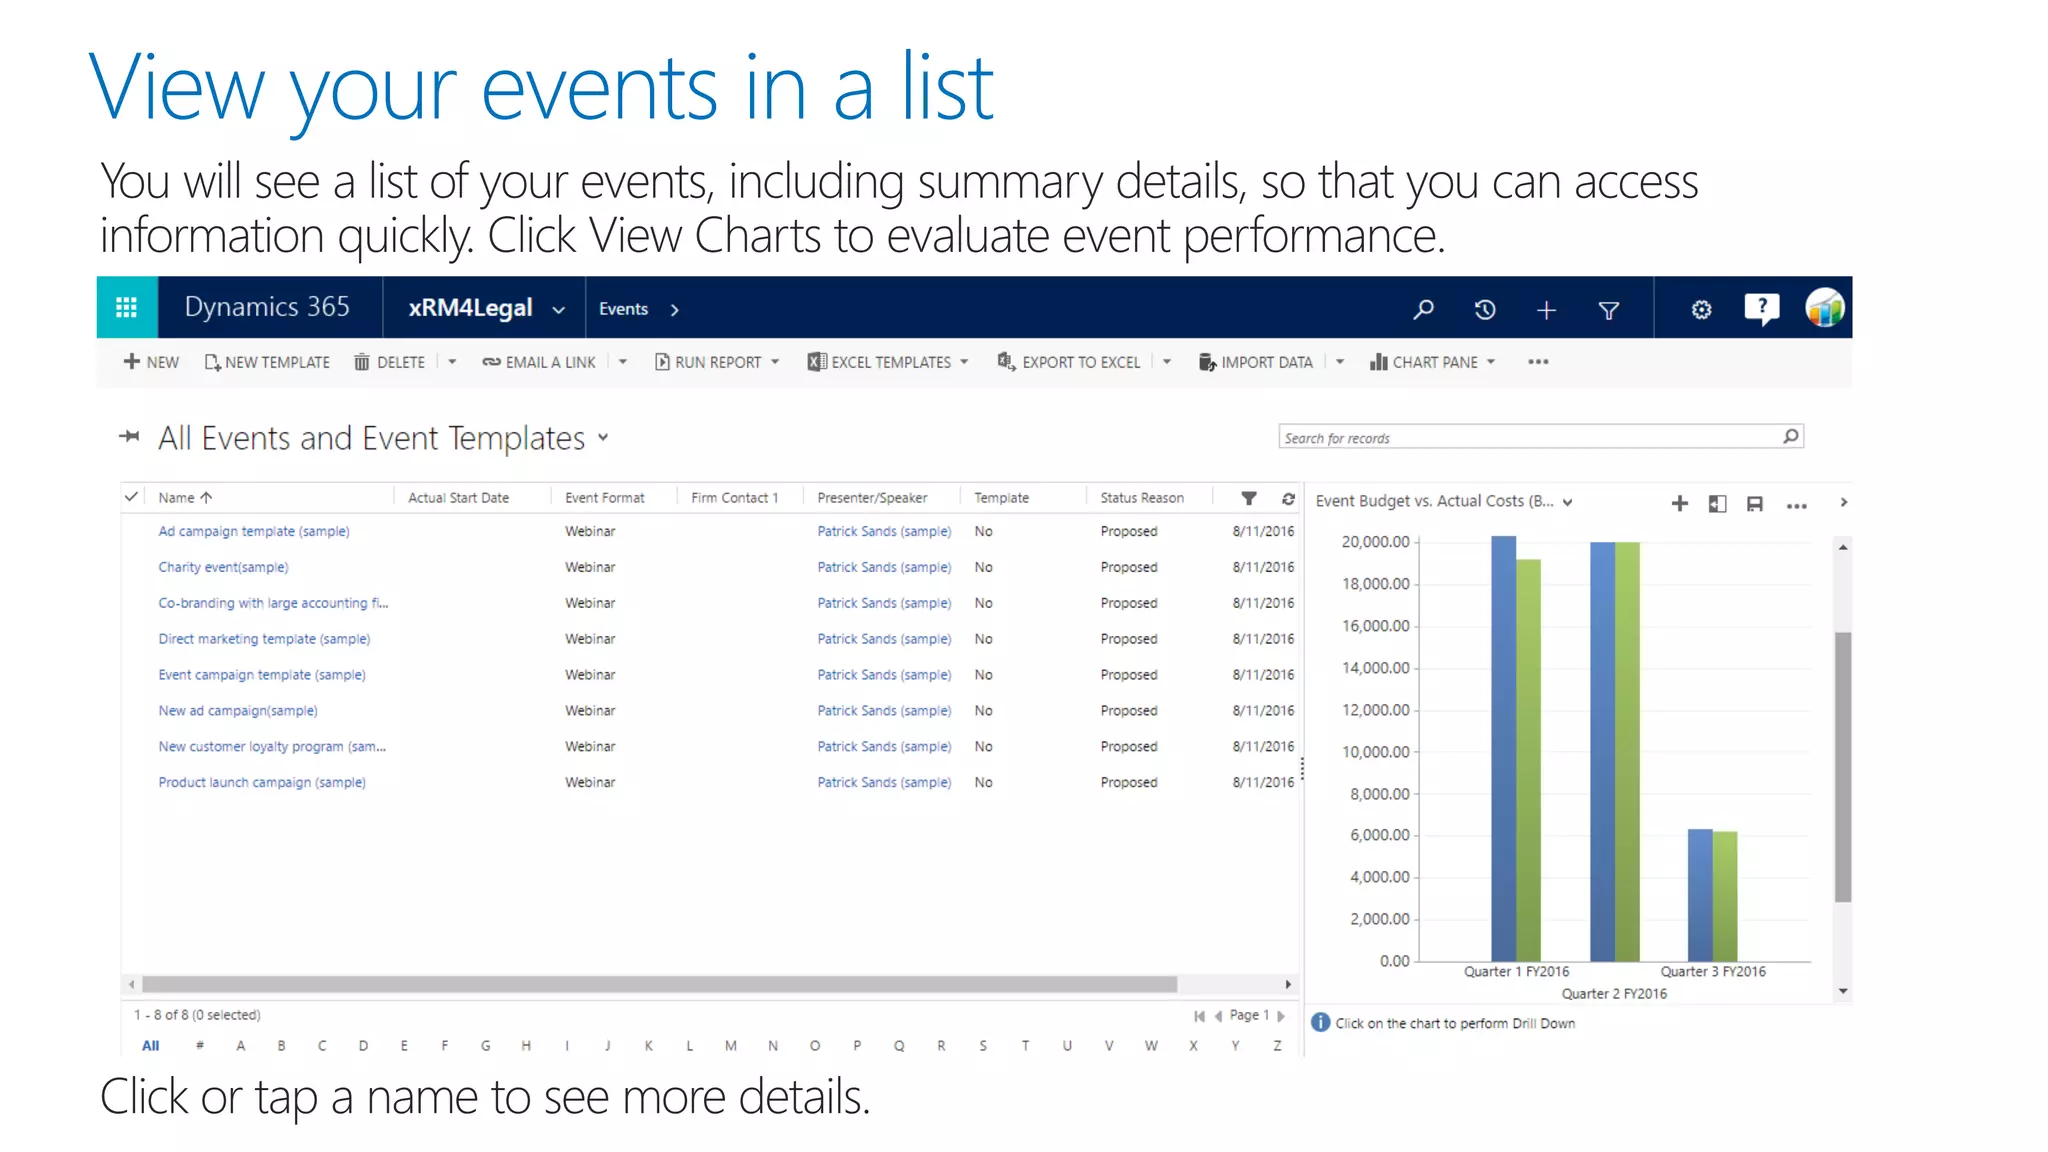
Task: Open recently viewed items clock icon
Action: [1485, 310]
